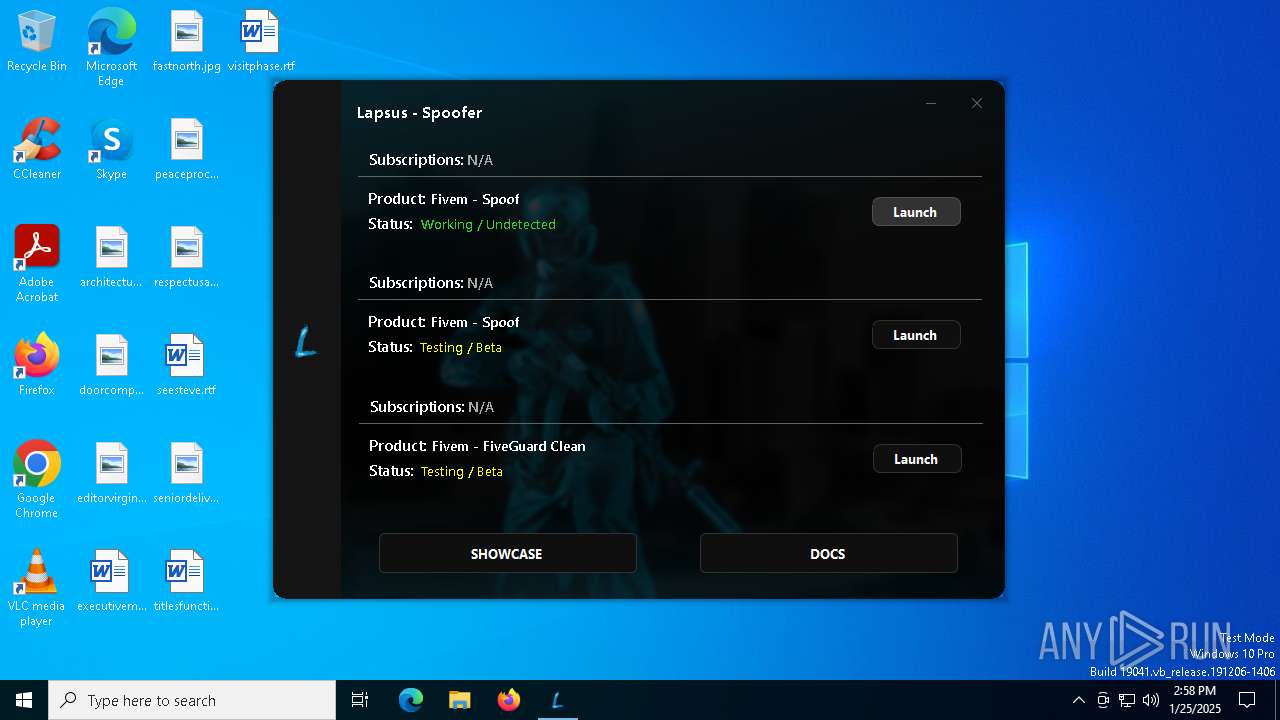Click the taskbar search box
Viewport: 1280px width, 720px height.
tap(192, 700)
